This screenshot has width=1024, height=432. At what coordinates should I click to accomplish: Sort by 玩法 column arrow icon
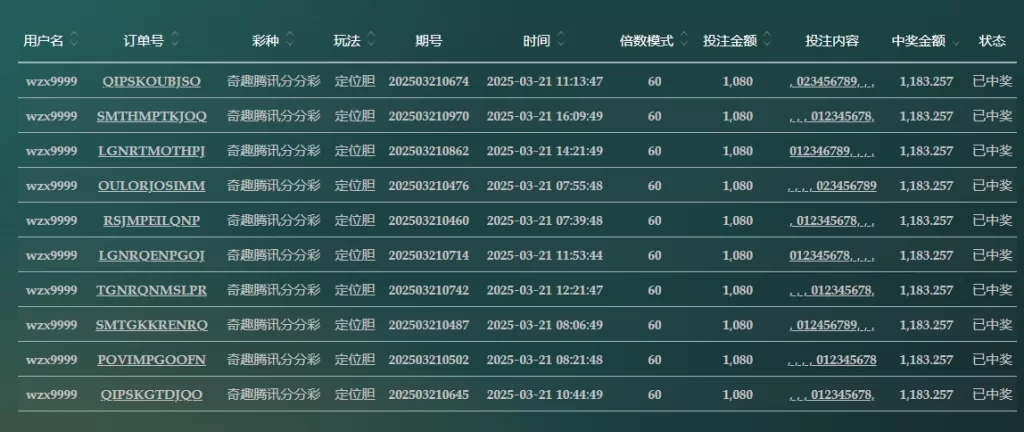371,40
